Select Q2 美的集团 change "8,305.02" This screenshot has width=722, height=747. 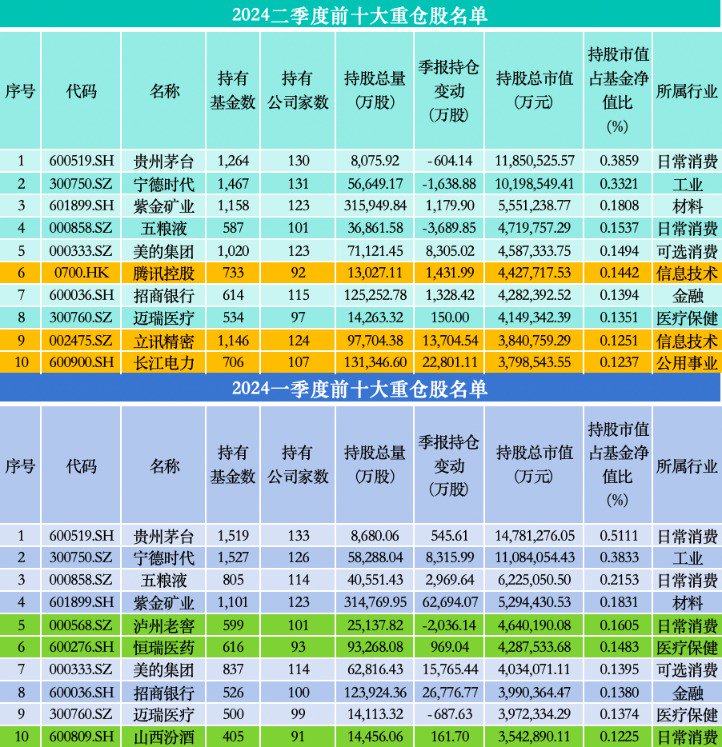(x=449, y=251)
